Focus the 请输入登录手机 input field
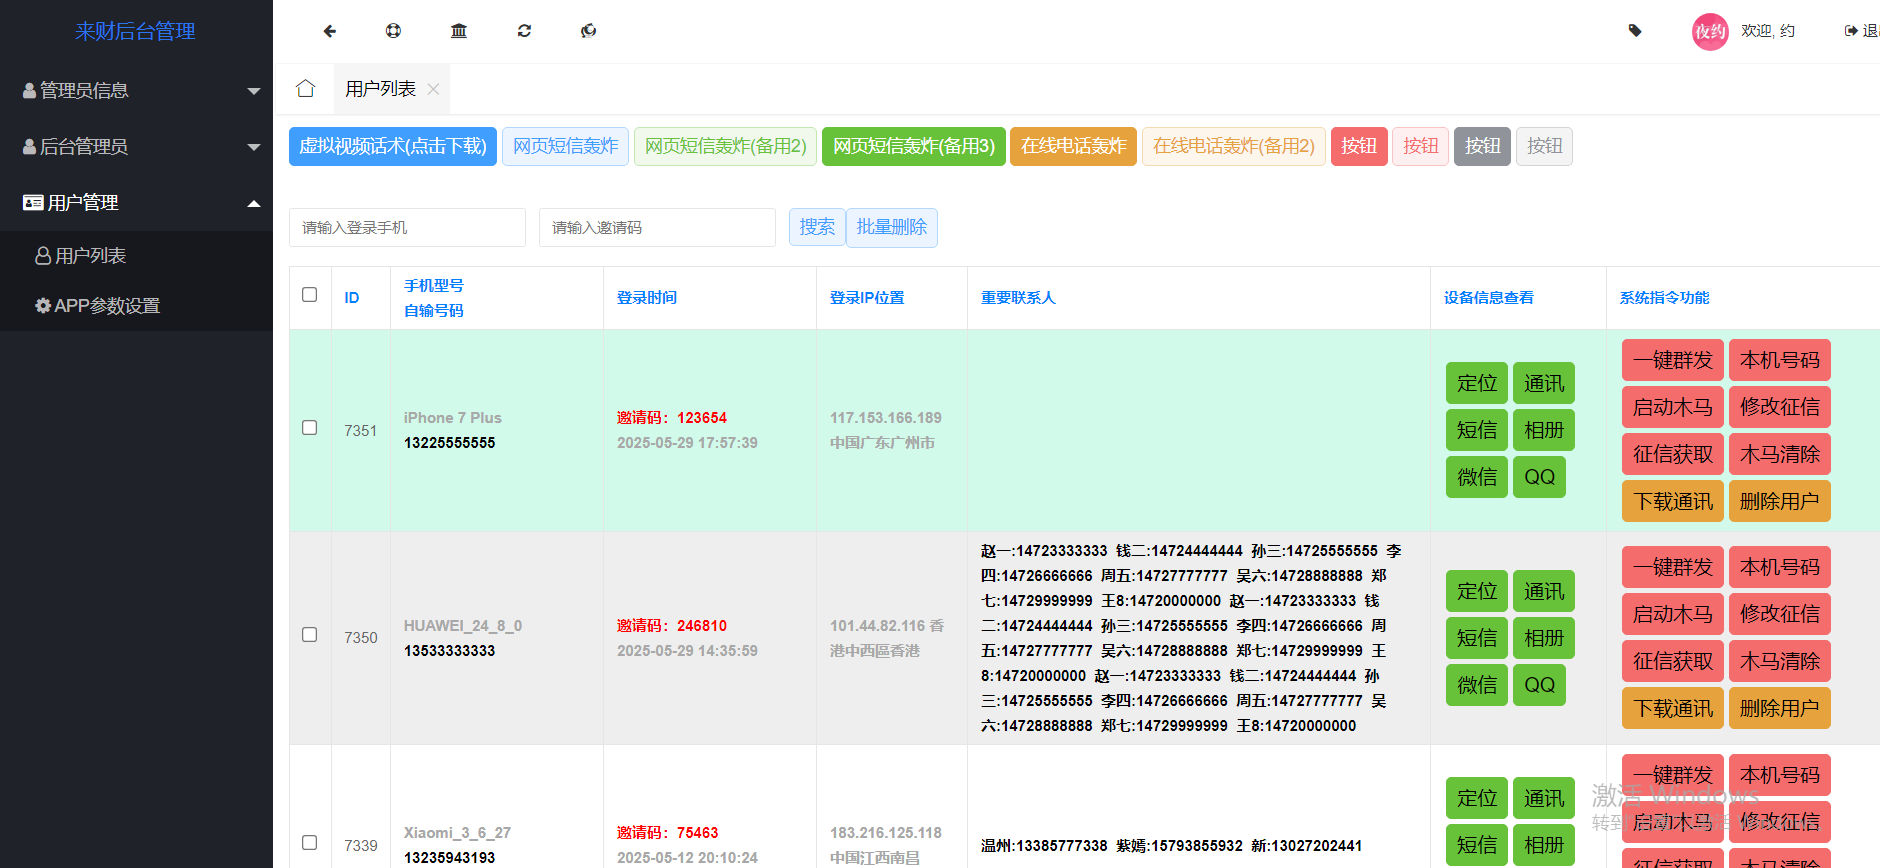The image size is (1880, 868). point(407,227)
